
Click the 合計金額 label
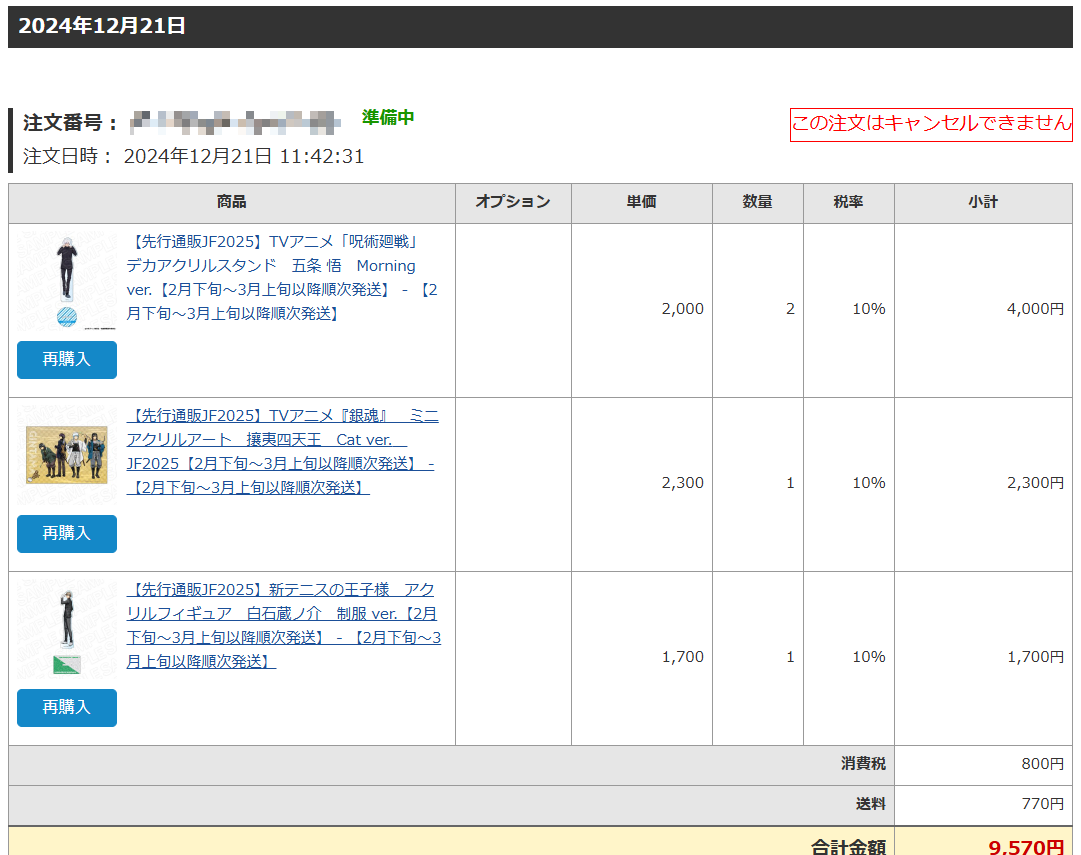coord(848,846)
